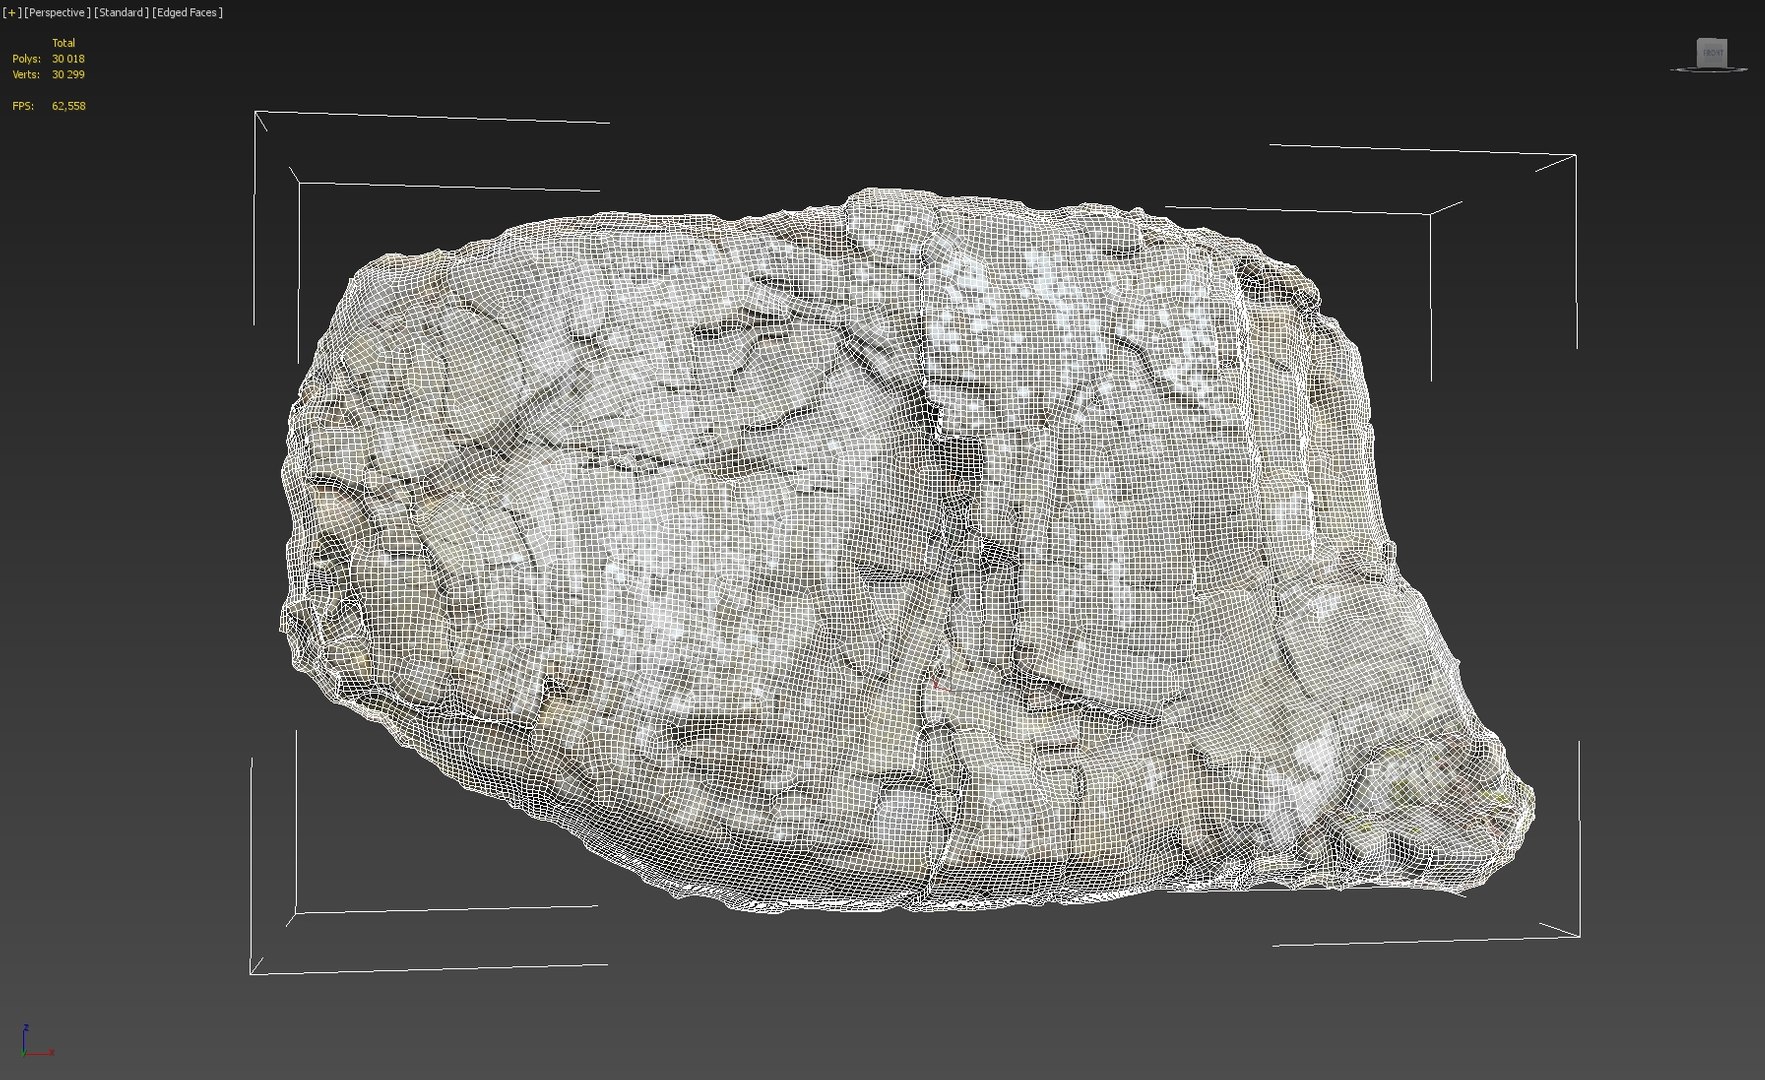Open the Standard shading label menu

pyautogui.click(x=121, y=13)
